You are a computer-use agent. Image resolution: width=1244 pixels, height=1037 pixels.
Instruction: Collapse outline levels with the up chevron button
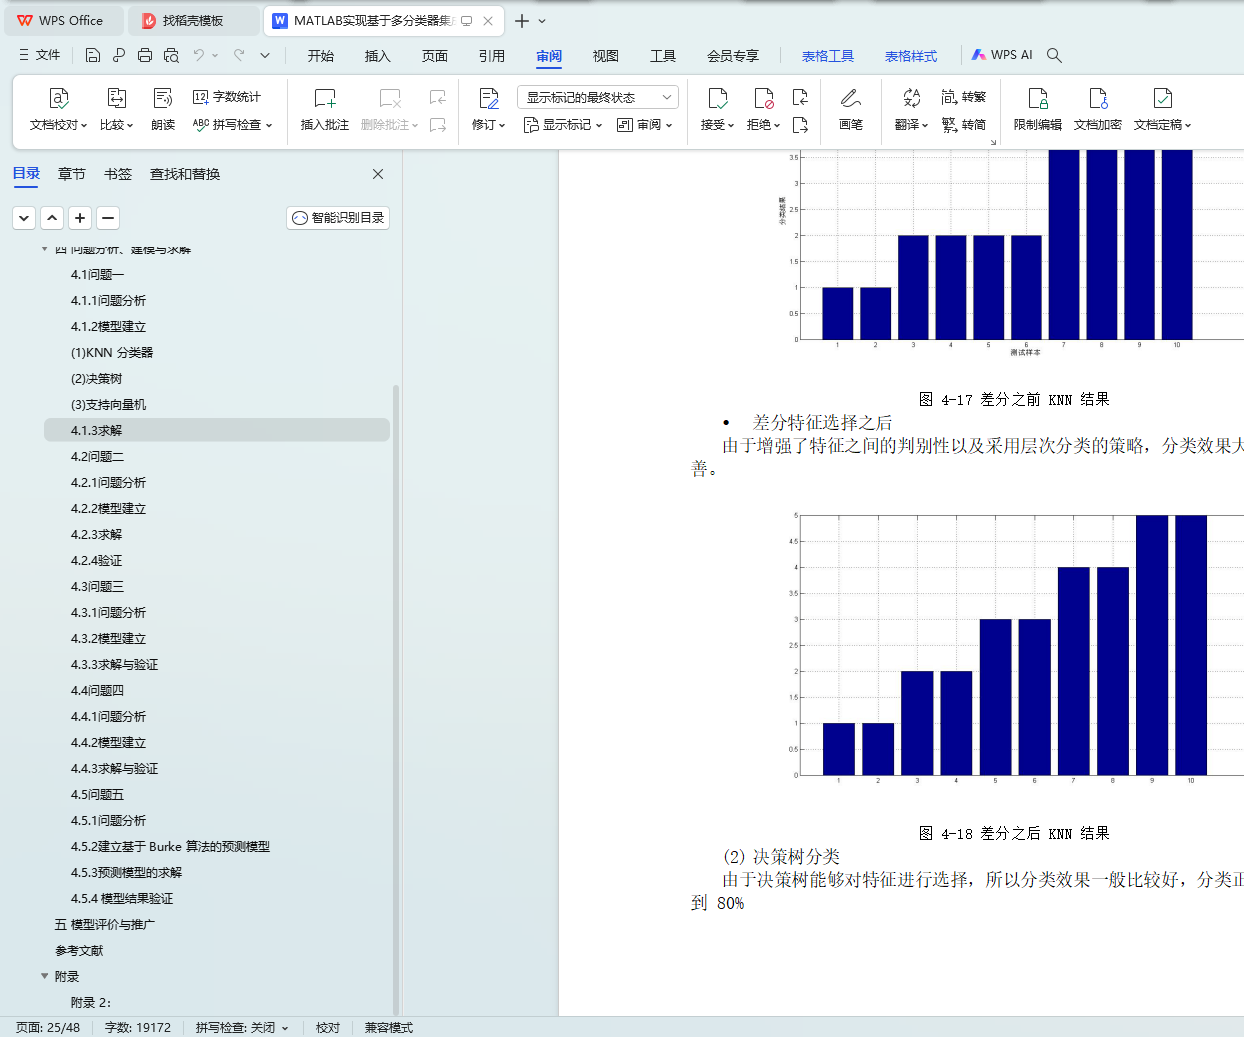[x=52, y=217]
